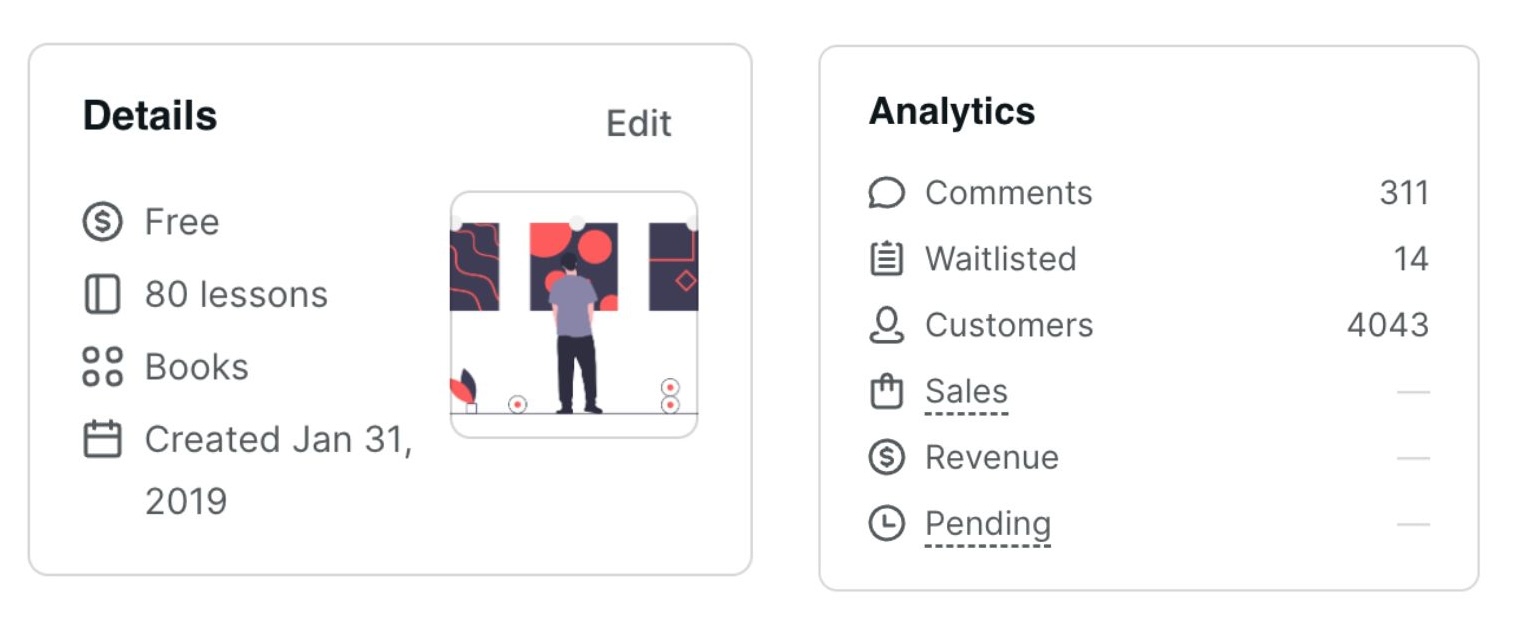Click the Comments speech bubble icon
The image size is (1518, 617).
coord(886,193)
